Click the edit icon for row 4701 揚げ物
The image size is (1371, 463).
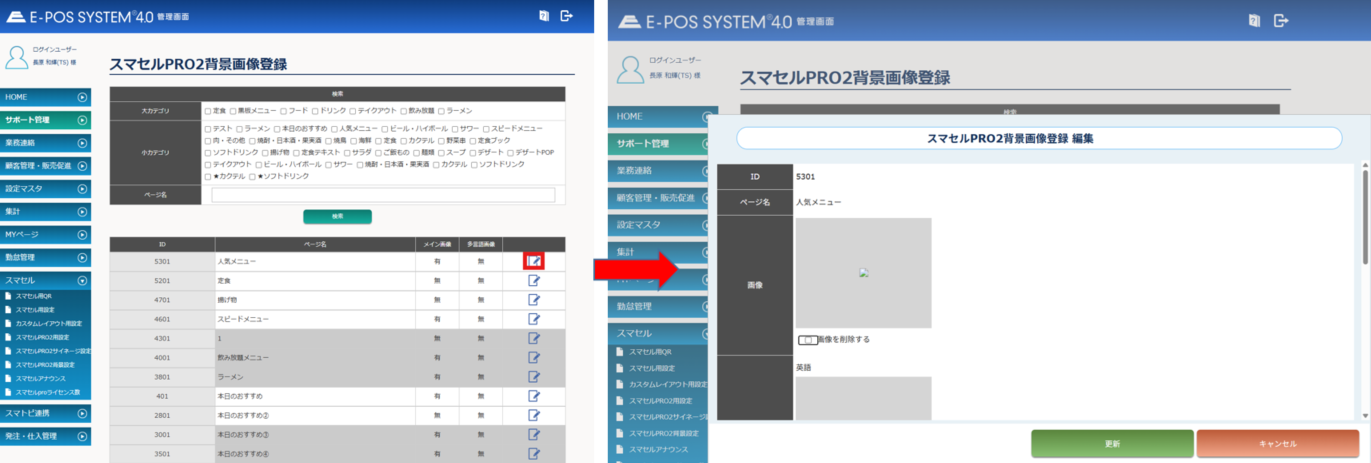coord(534,299)
